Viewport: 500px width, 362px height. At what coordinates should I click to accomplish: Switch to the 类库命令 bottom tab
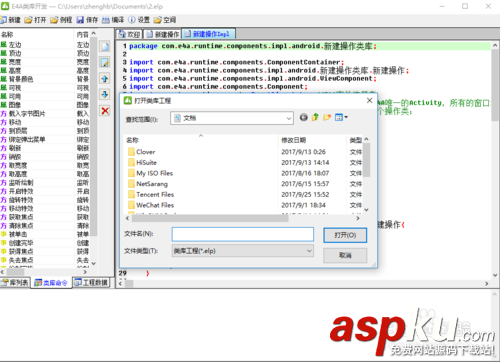click(x=51, y=283)
